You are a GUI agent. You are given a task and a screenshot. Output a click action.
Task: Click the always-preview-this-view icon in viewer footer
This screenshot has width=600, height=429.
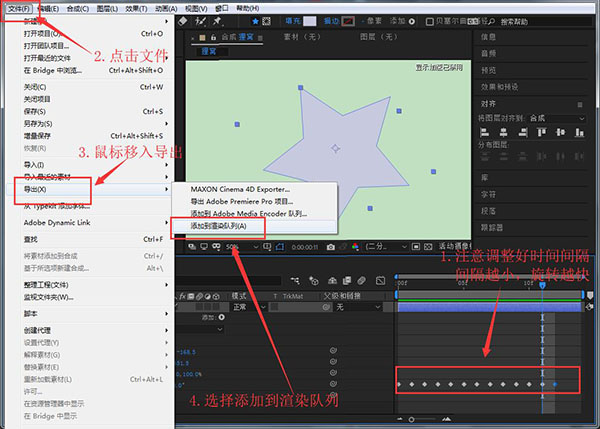[192, 247]
